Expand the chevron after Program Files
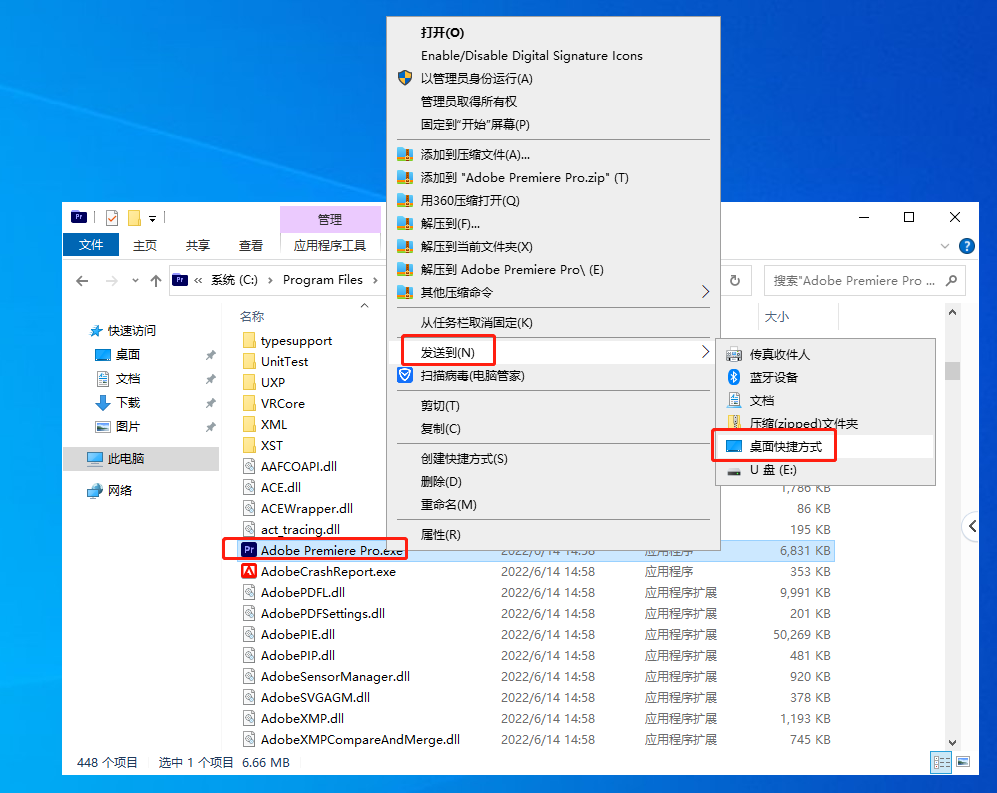Viewport: 997px width, 793px height. (375, 280)
